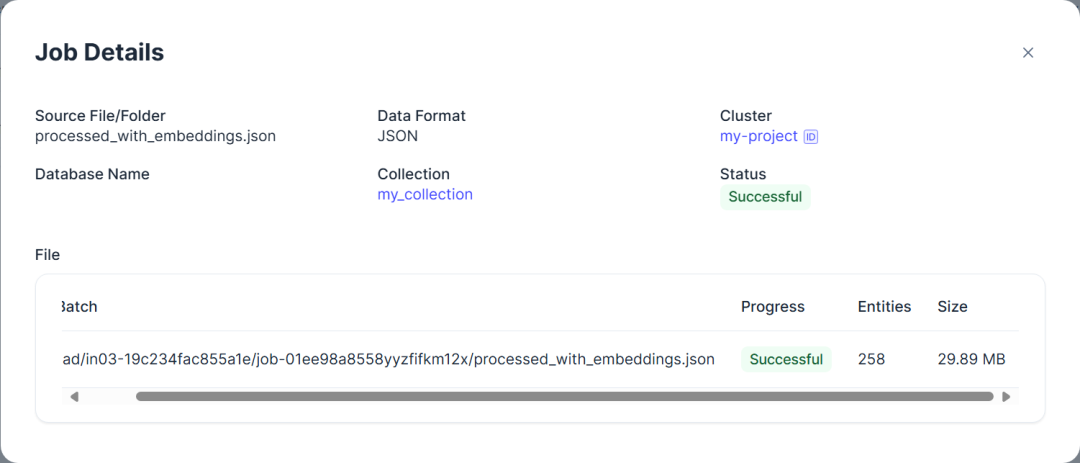Close the Job Details dialog
The image size is (1080, 463).
pyautogui.click(x=1028, y=53)
